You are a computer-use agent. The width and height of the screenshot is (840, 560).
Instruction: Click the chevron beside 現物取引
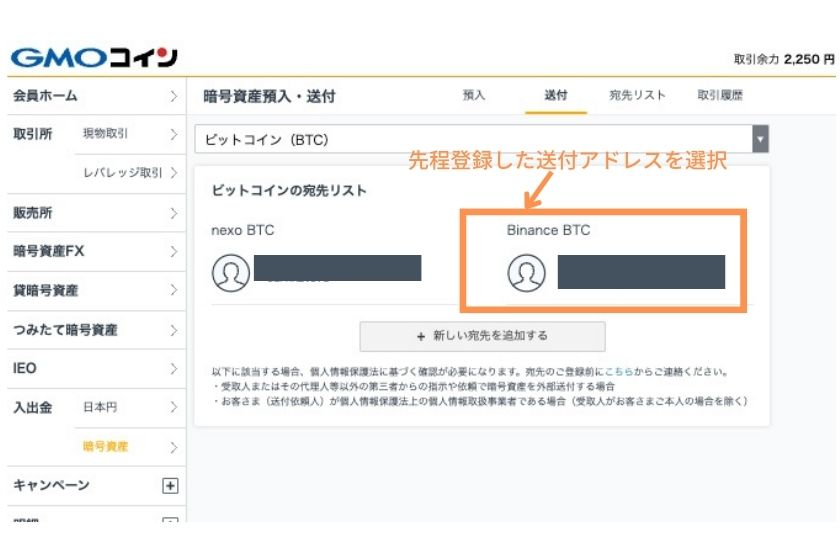(174, 134)
